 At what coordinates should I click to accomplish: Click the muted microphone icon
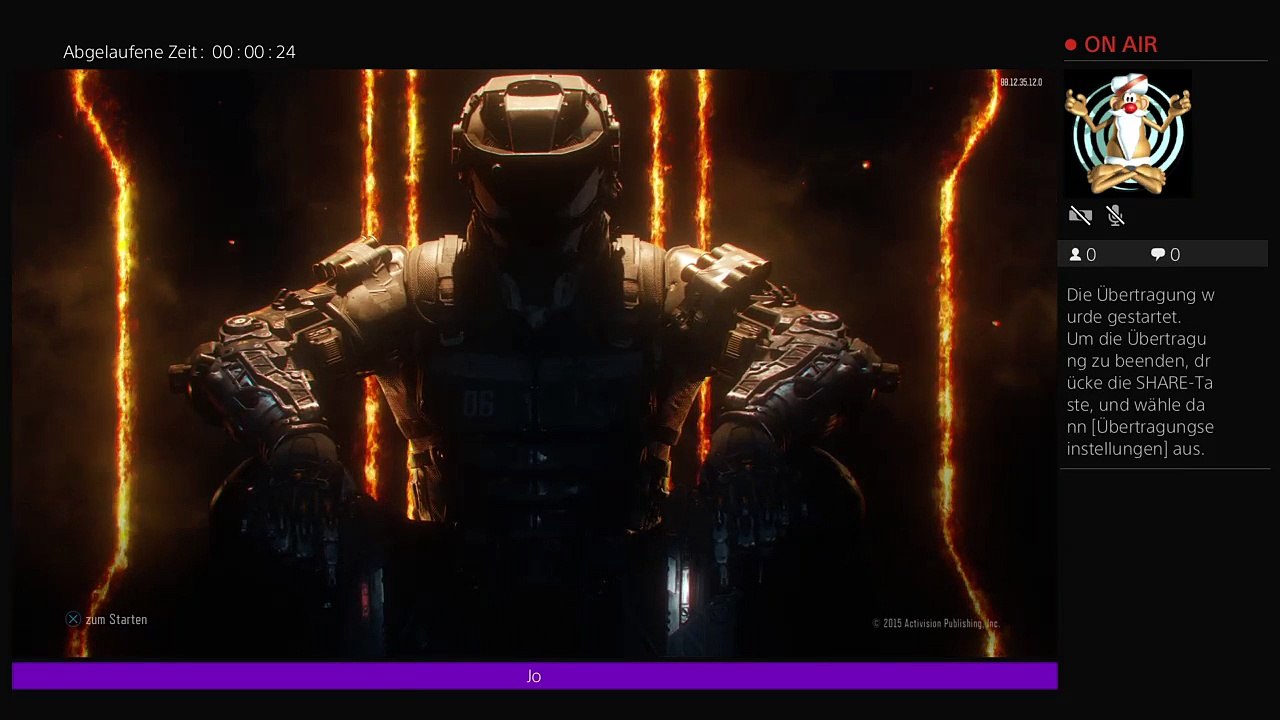click(1116, 215)
